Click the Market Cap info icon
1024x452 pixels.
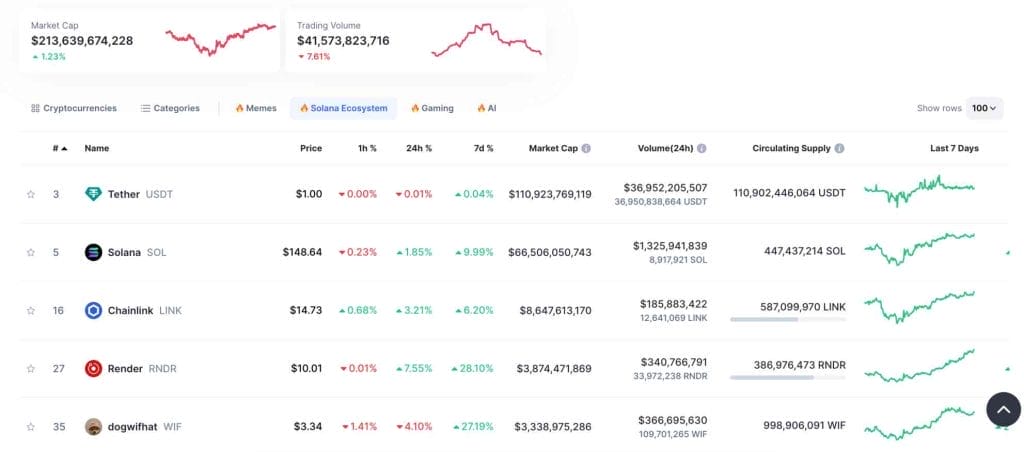586,148
